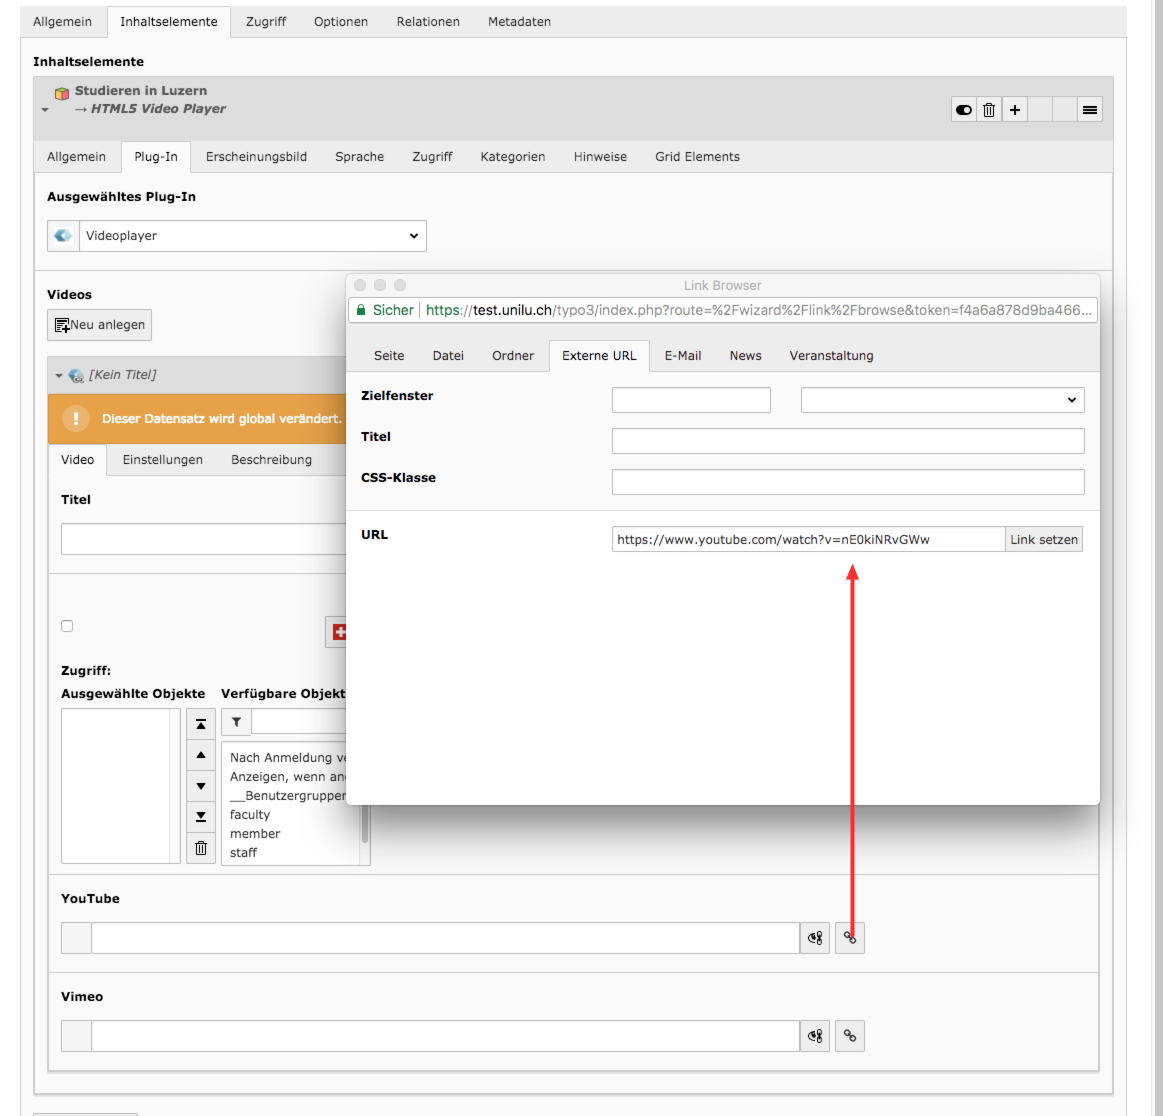Image resolution: width=1163 pixels, height=1116 pixels.
Task: Switch to top-level Allgemein tab
Action: click(62, 22)
